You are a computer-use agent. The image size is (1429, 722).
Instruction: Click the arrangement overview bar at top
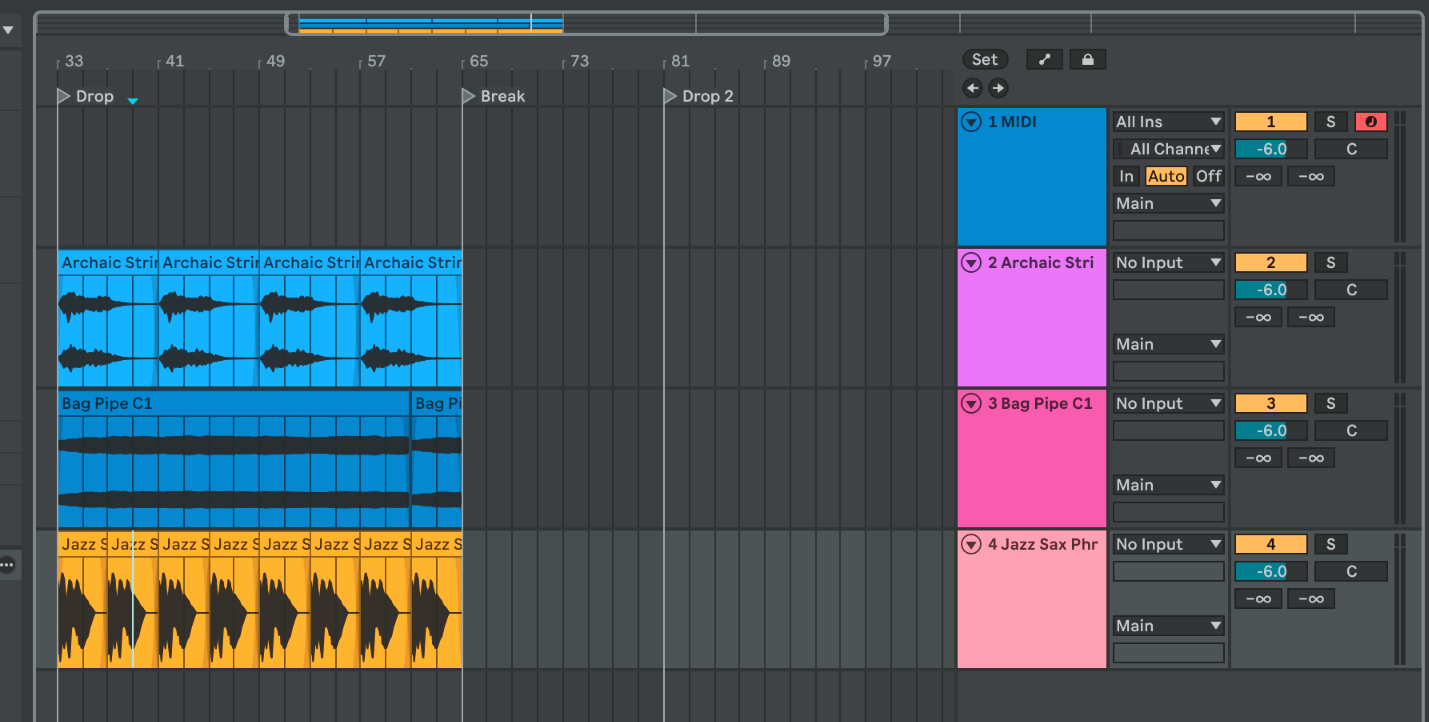tap(728, 23)
